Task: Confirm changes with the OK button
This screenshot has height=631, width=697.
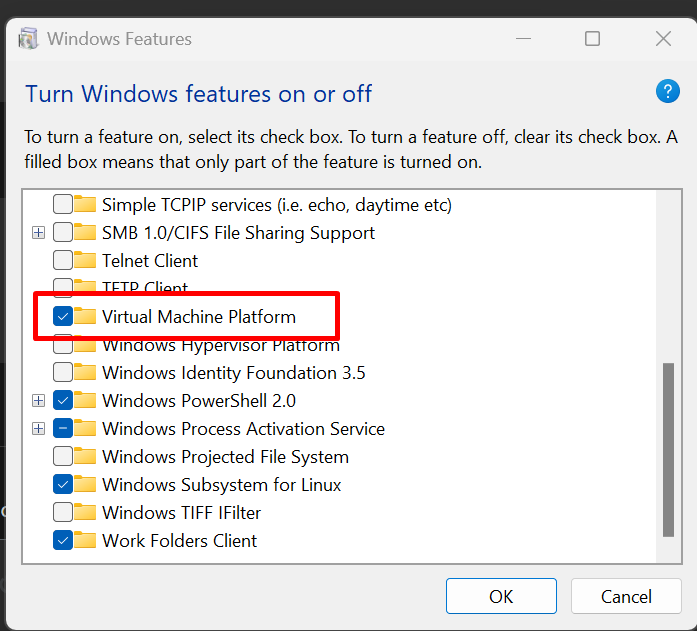Action: click(501, 596)
